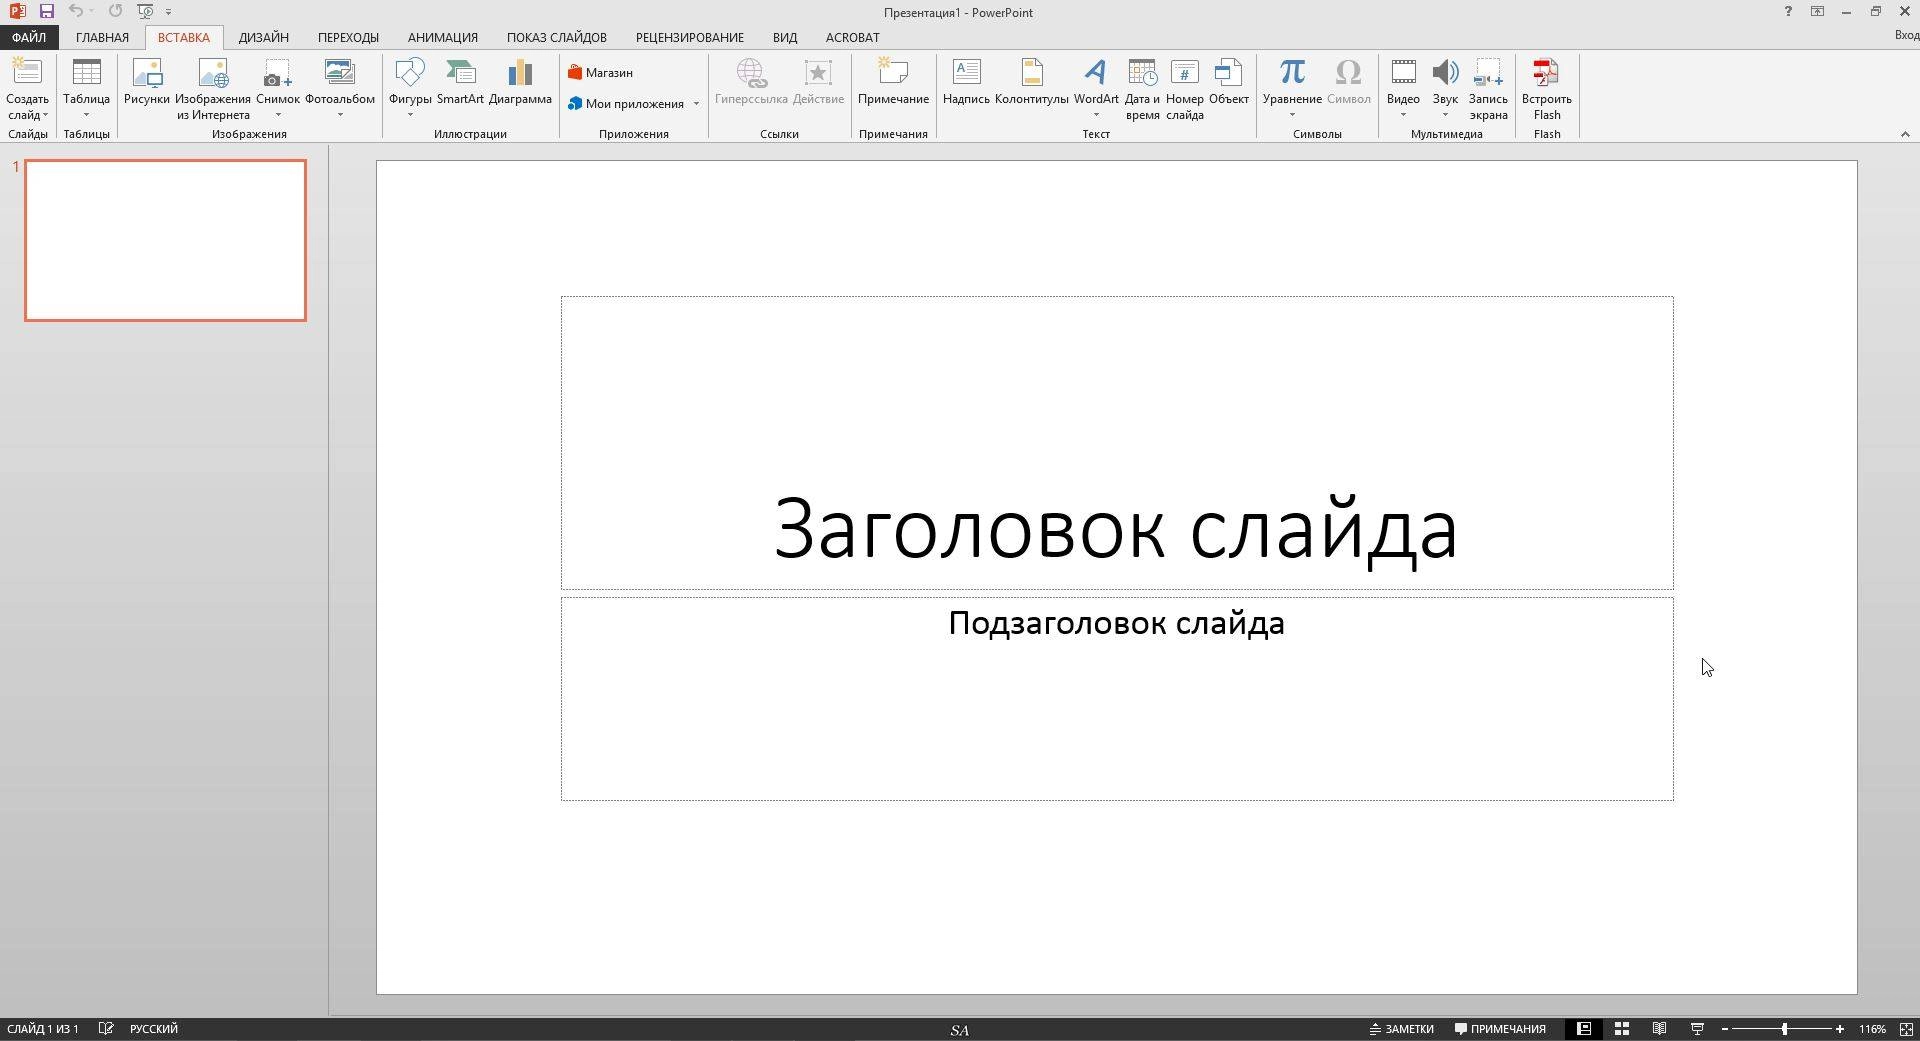Open the Таблица insert table icon

(86, 88)
